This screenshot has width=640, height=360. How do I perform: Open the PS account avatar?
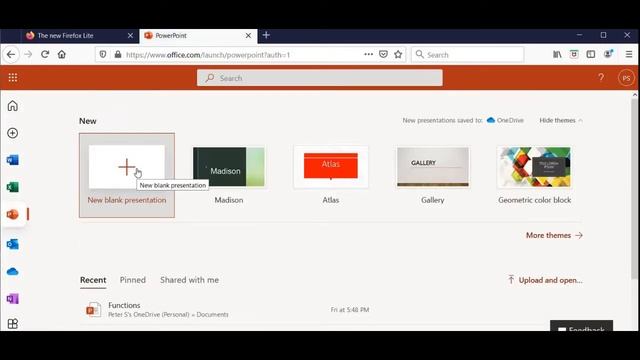click(x=626, y=78)
